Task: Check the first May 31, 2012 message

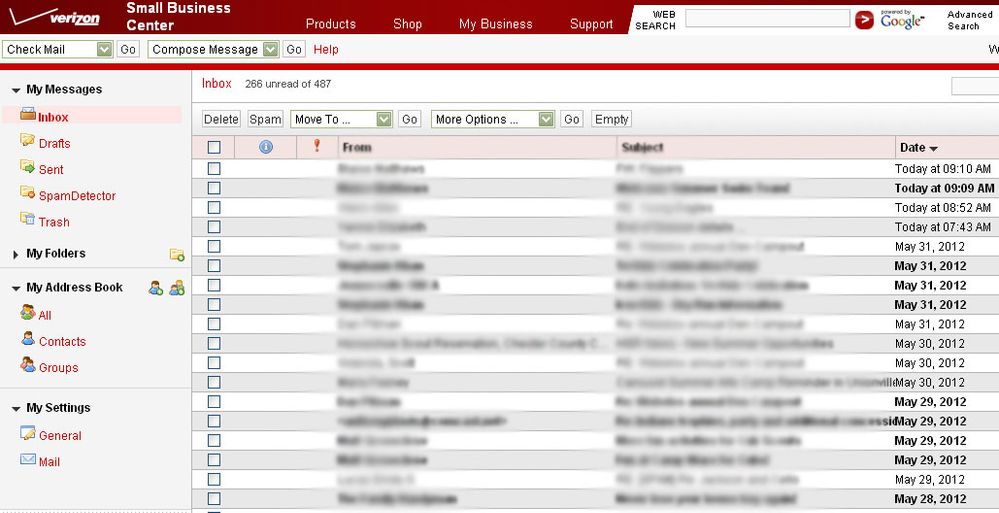Action: click(x=214, y=246)
